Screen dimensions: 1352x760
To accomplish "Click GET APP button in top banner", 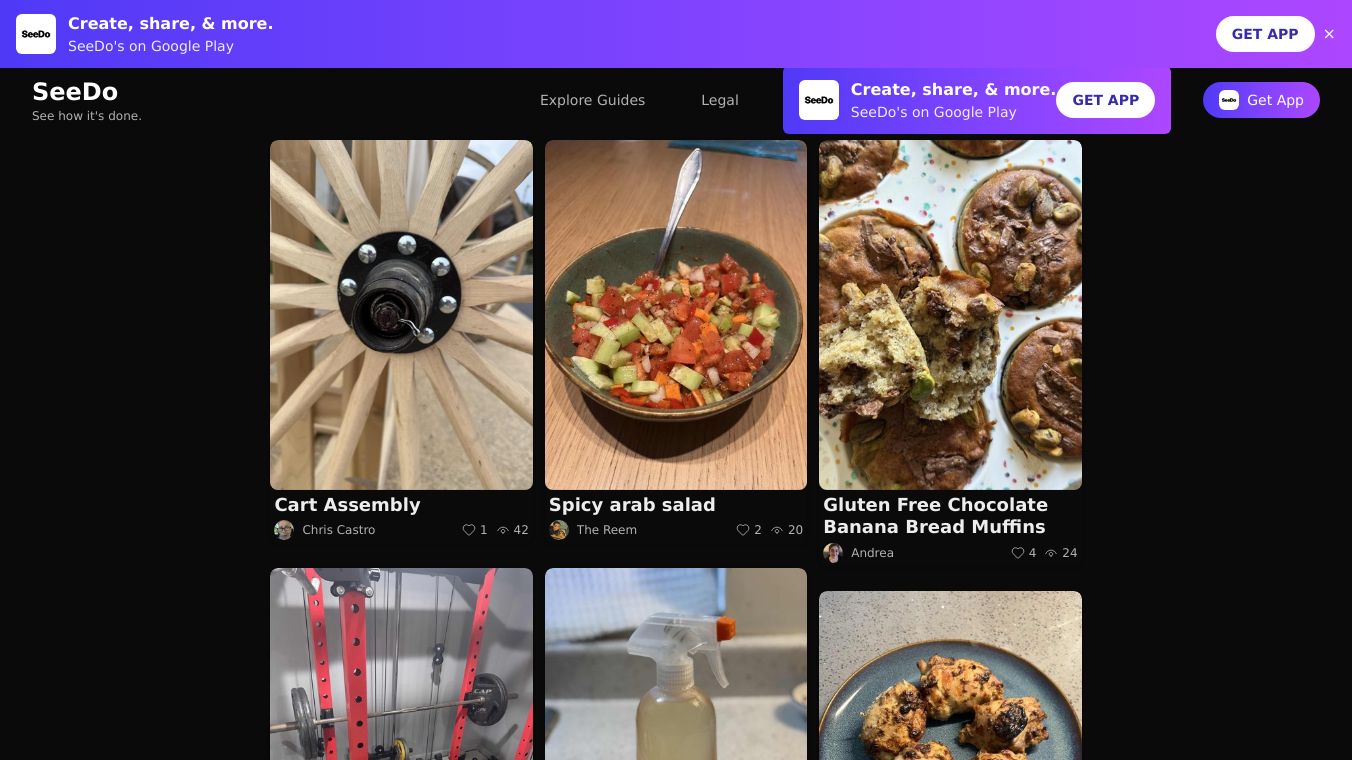I will 1265,34.
